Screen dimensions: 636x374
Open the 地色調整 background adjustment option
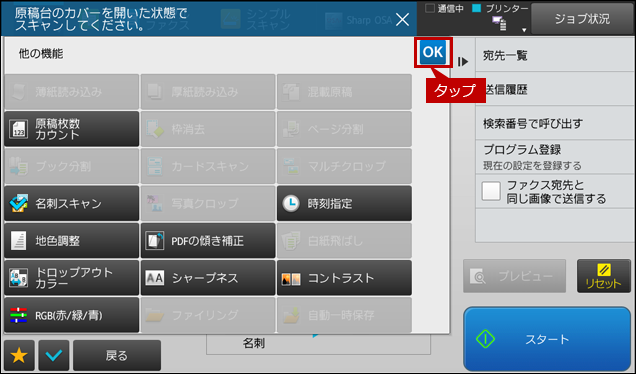tap(71, 241)
